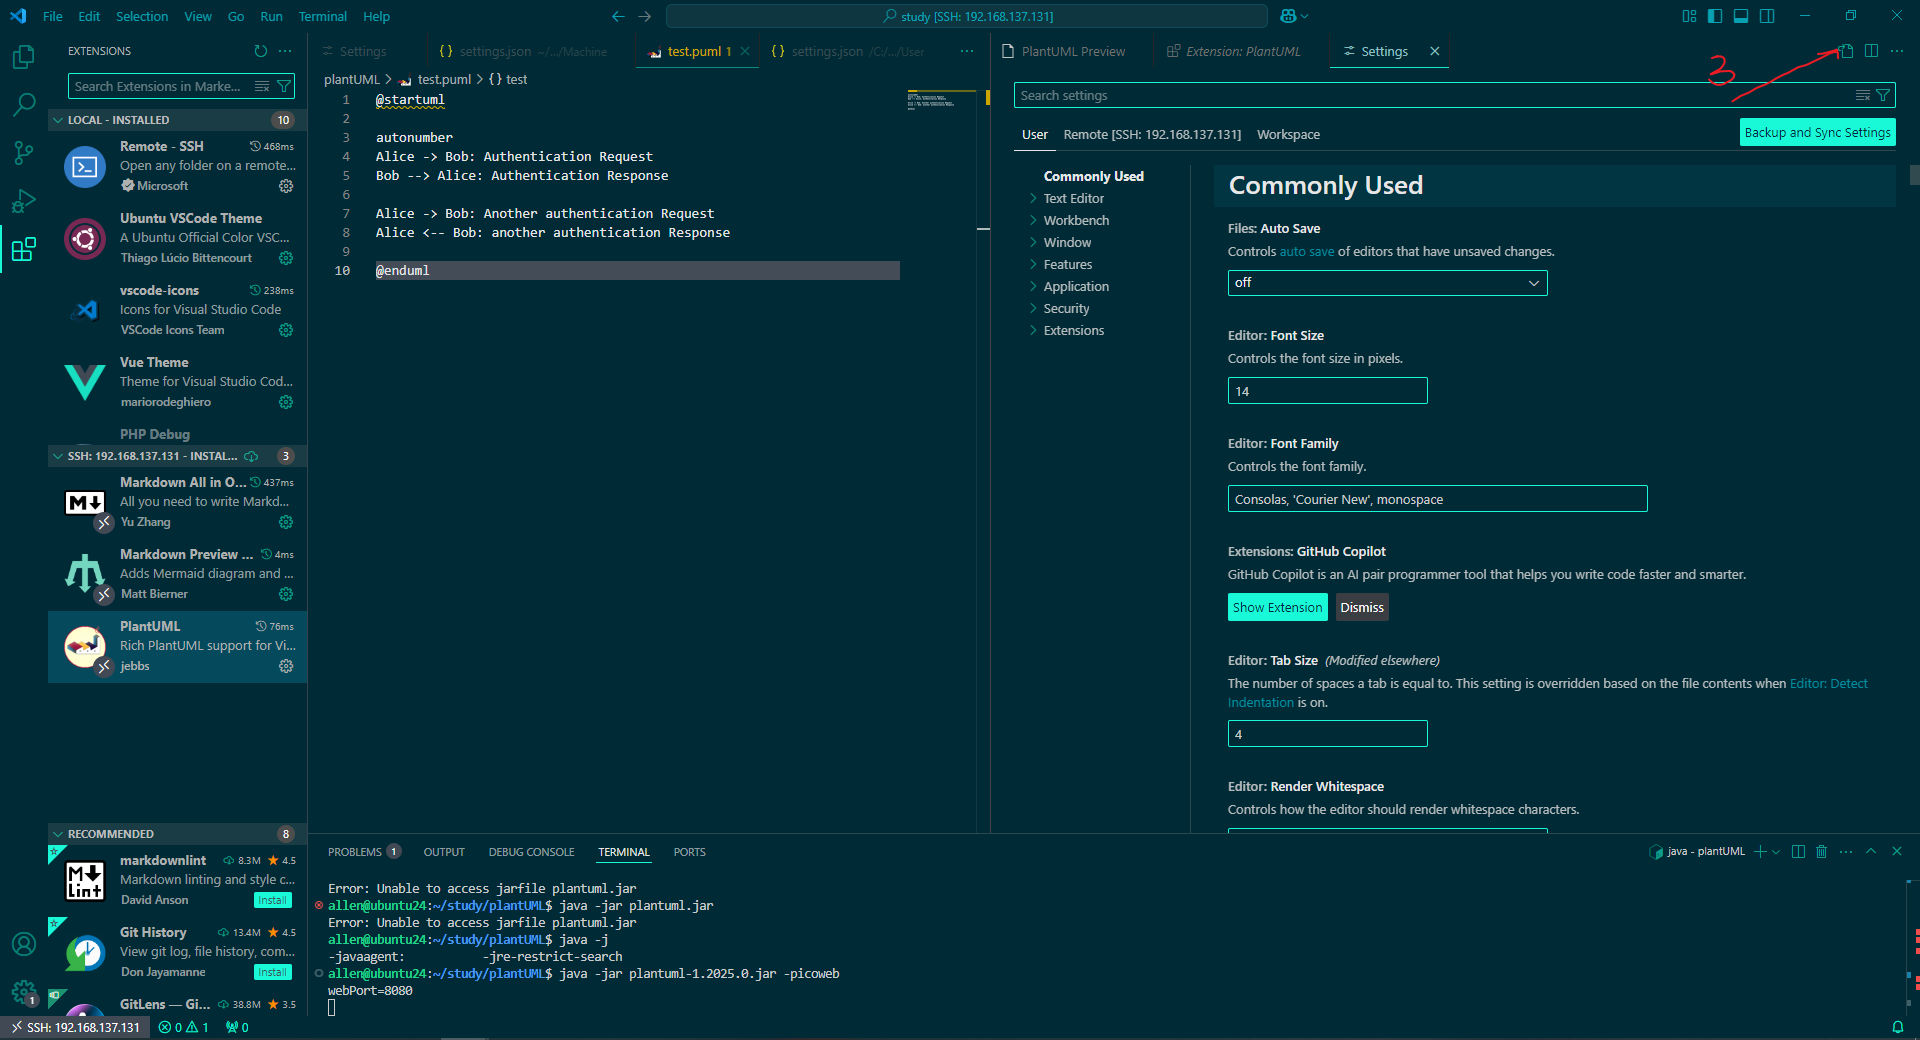
Task: Create a new terminal with the plus icon
Action: (x=1760, y=852)
